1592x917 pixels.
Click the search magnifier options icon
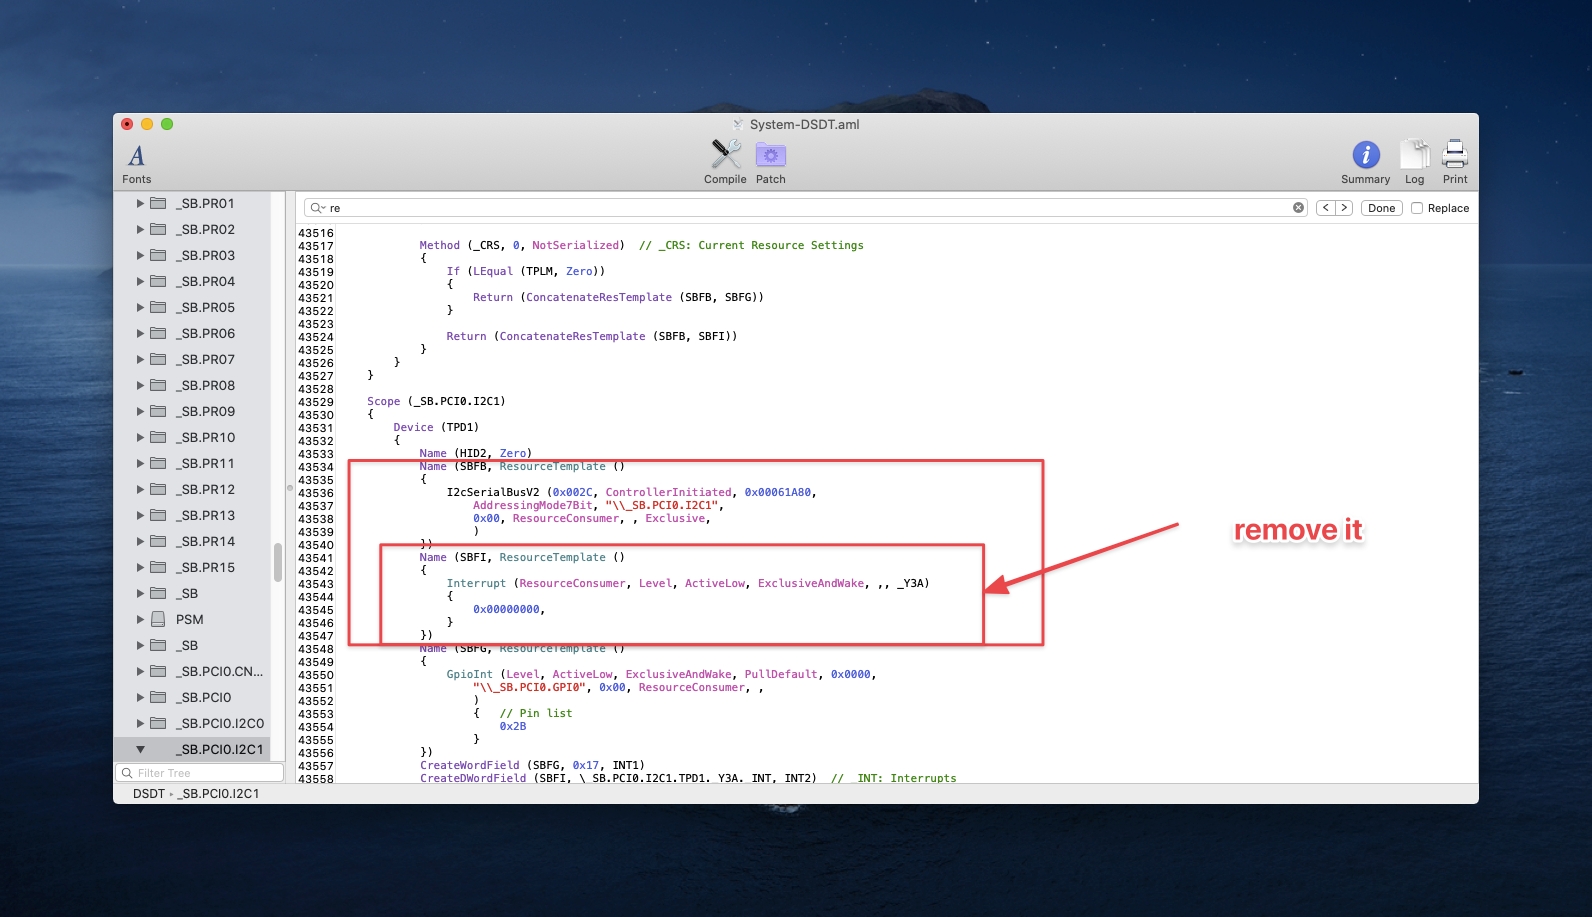point(318,208)
